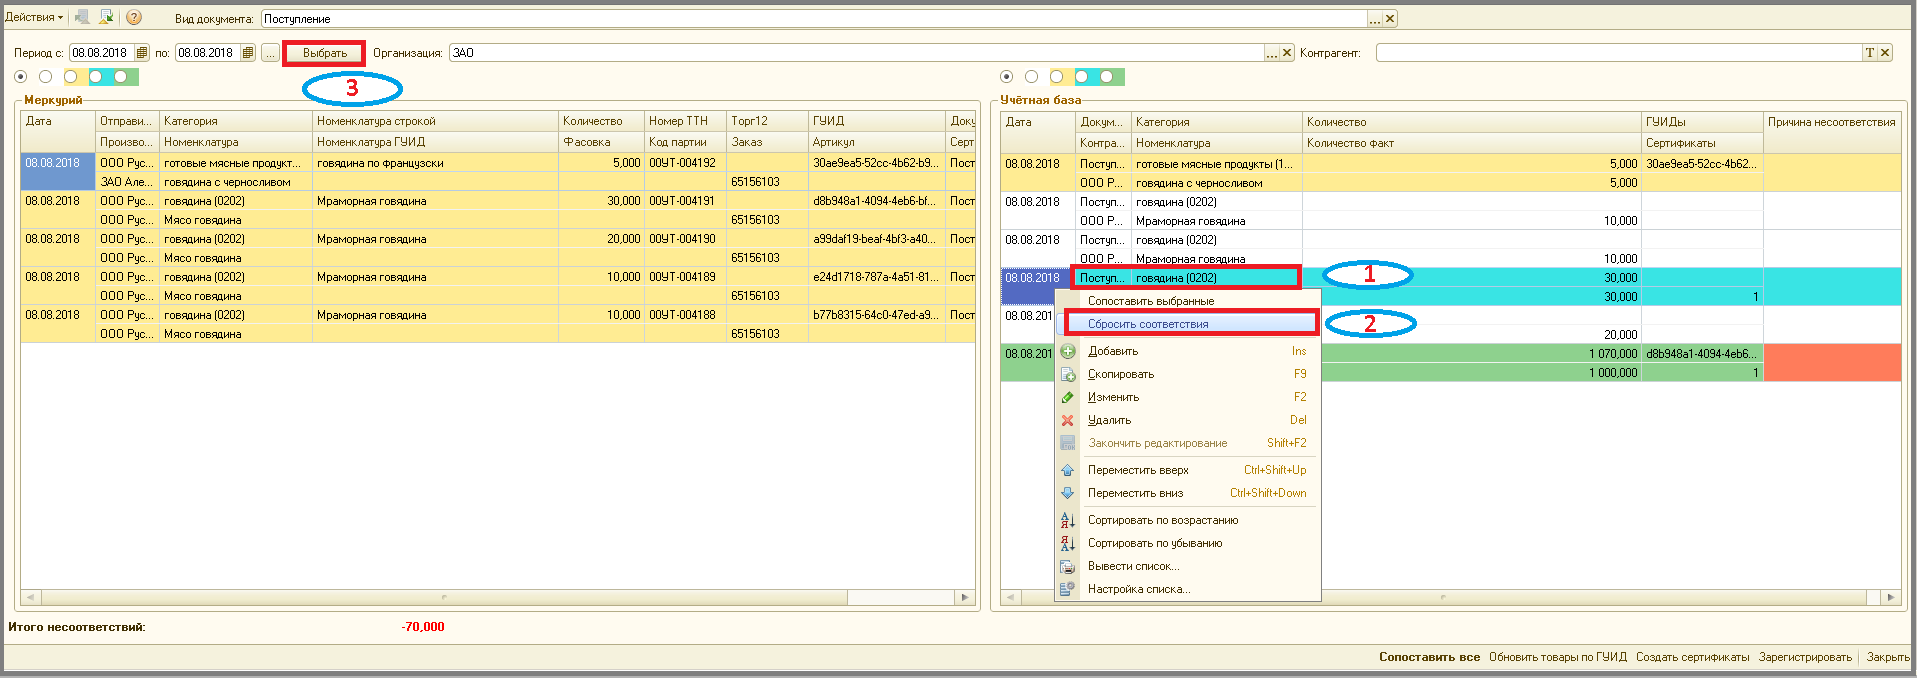Select the white radio button above Меркурий table

coord(45,77)
